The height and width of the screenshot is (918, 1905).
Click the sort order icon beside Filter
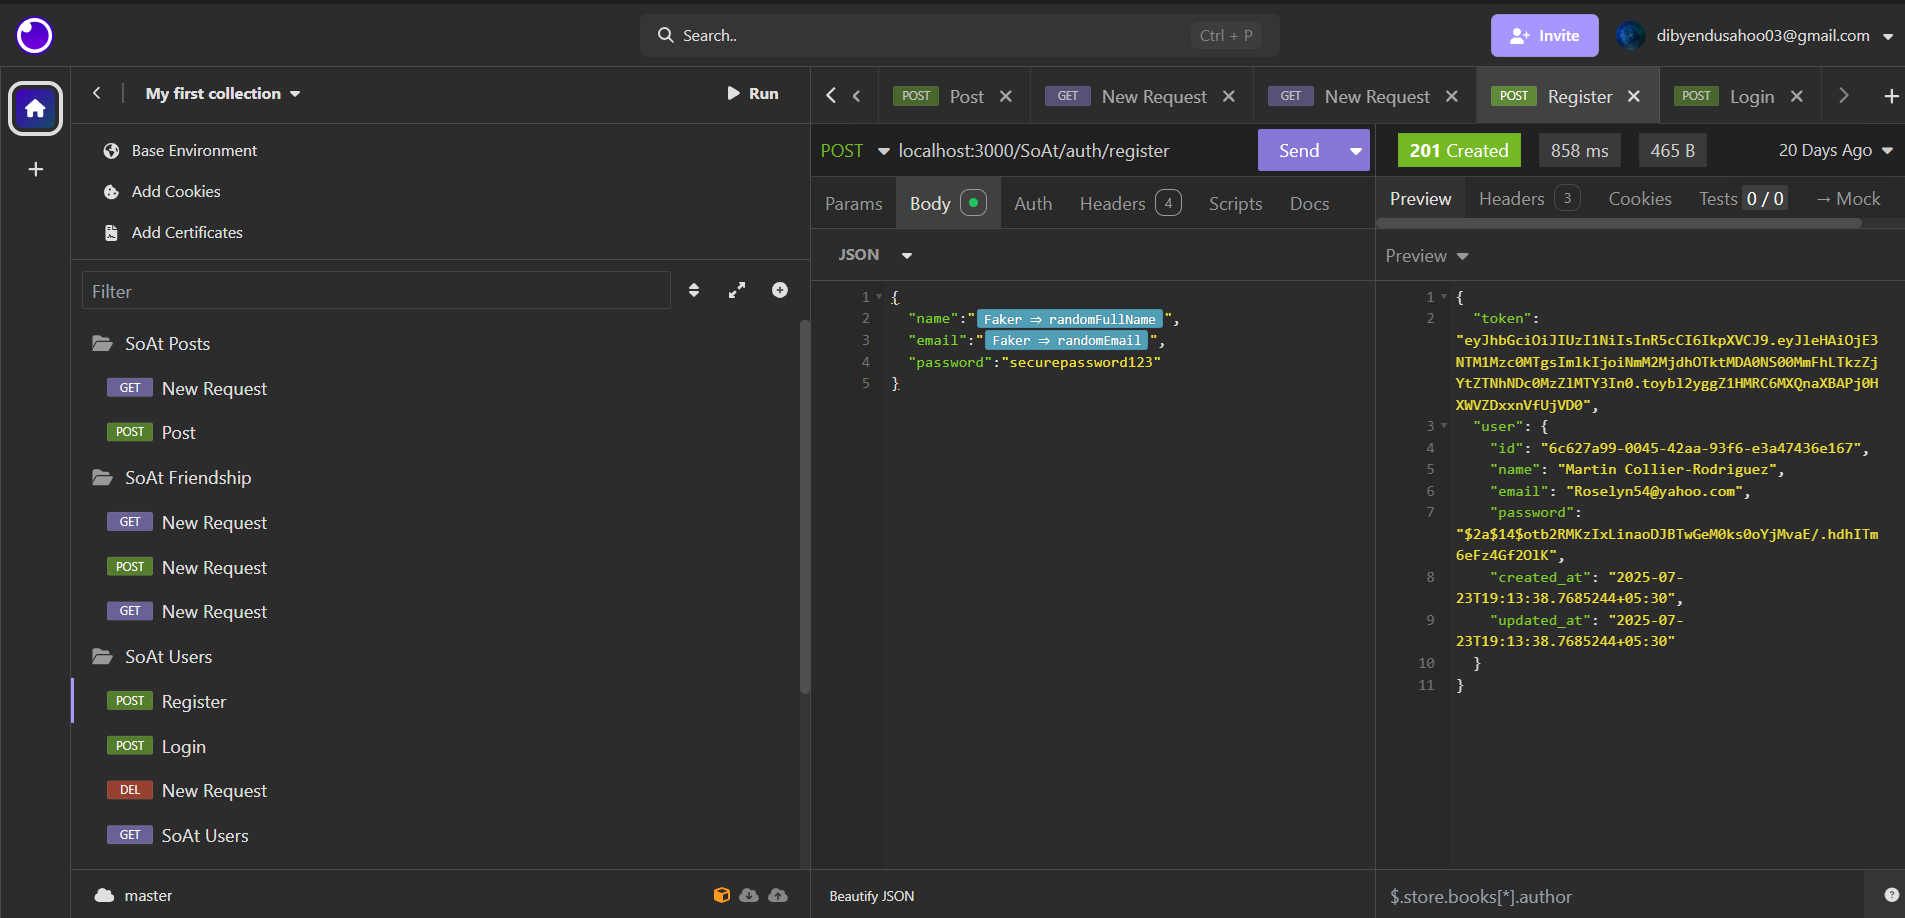point(694,291)
